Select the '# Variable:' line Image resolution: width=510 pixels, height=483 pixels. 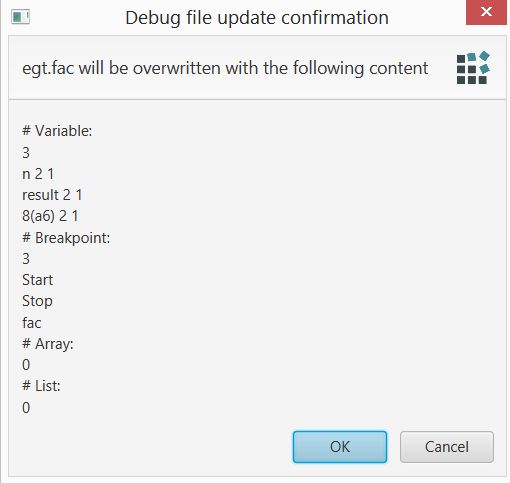point(57,131)
